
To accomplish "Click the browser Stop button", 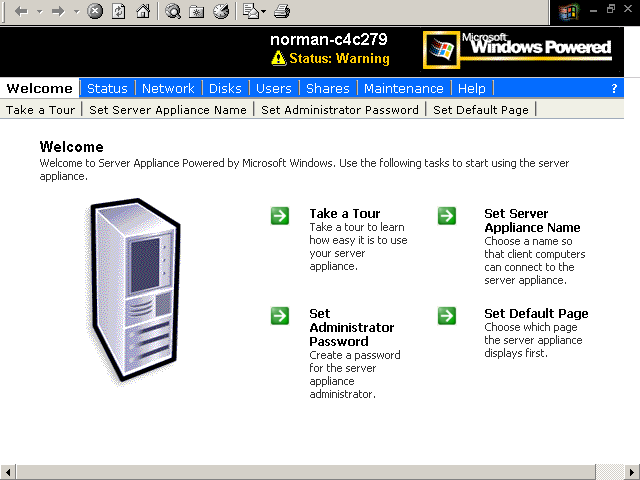I will 95,12.
